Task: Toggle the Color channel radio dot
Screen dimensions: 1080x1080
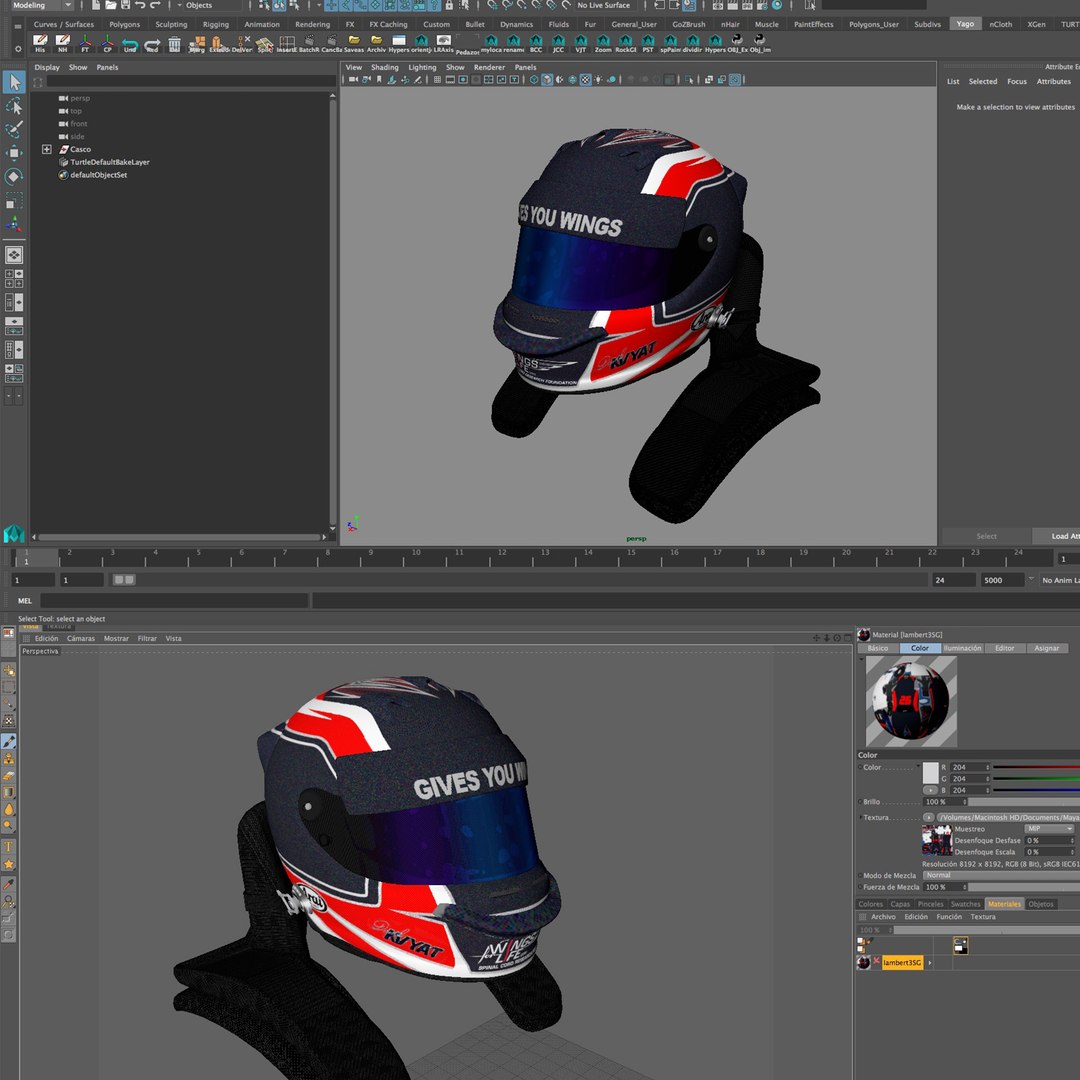Action: click(860, 767)
